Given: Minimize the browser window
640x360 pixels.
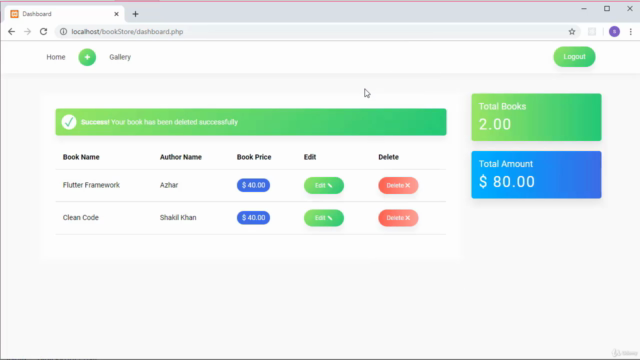Looking at the screenshot, I should 584,9.
